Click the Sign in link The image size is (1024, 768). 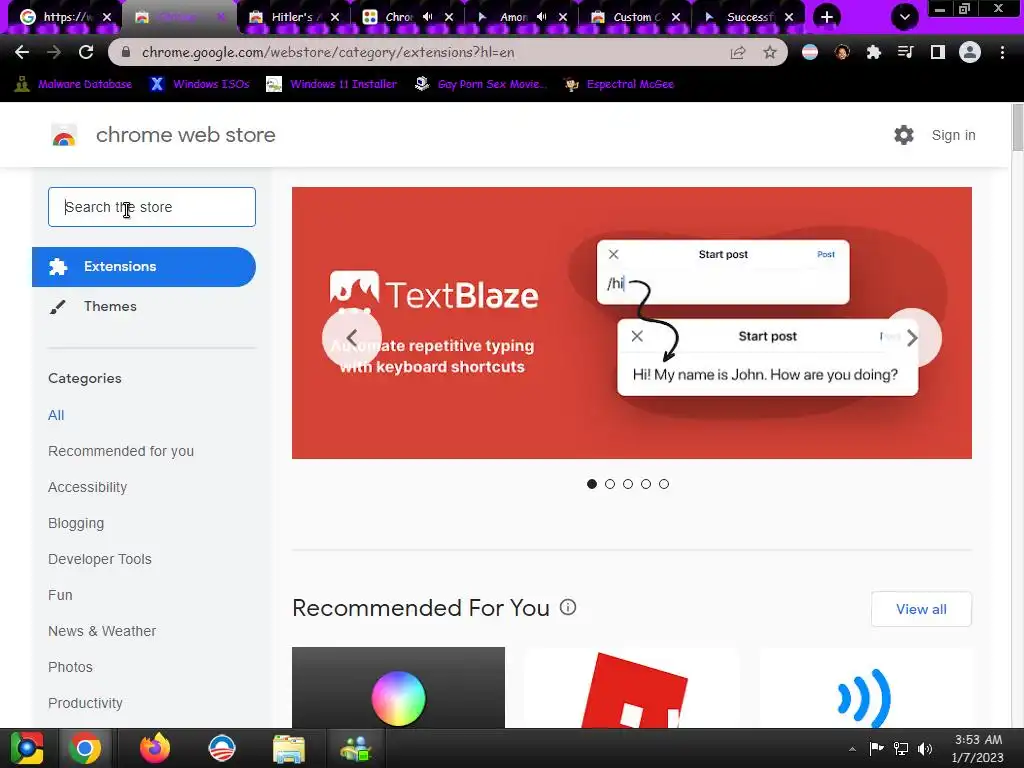[x=953, y=135]
